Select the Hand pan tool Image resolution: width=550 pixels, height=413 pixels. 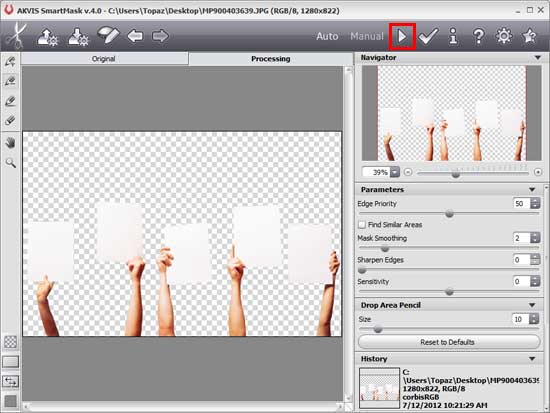11,142
